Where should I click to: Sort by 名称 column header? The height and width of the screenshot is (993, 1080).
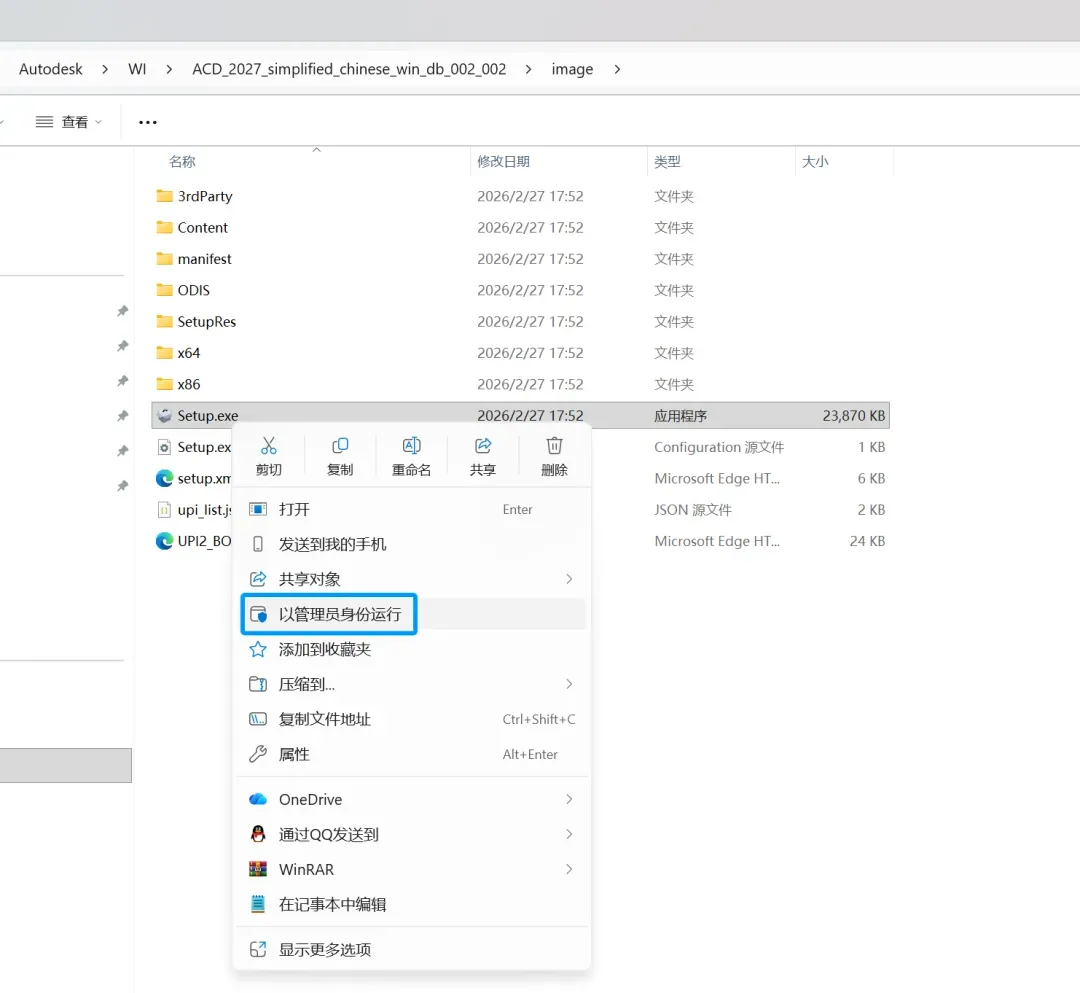tap(182, 162)
